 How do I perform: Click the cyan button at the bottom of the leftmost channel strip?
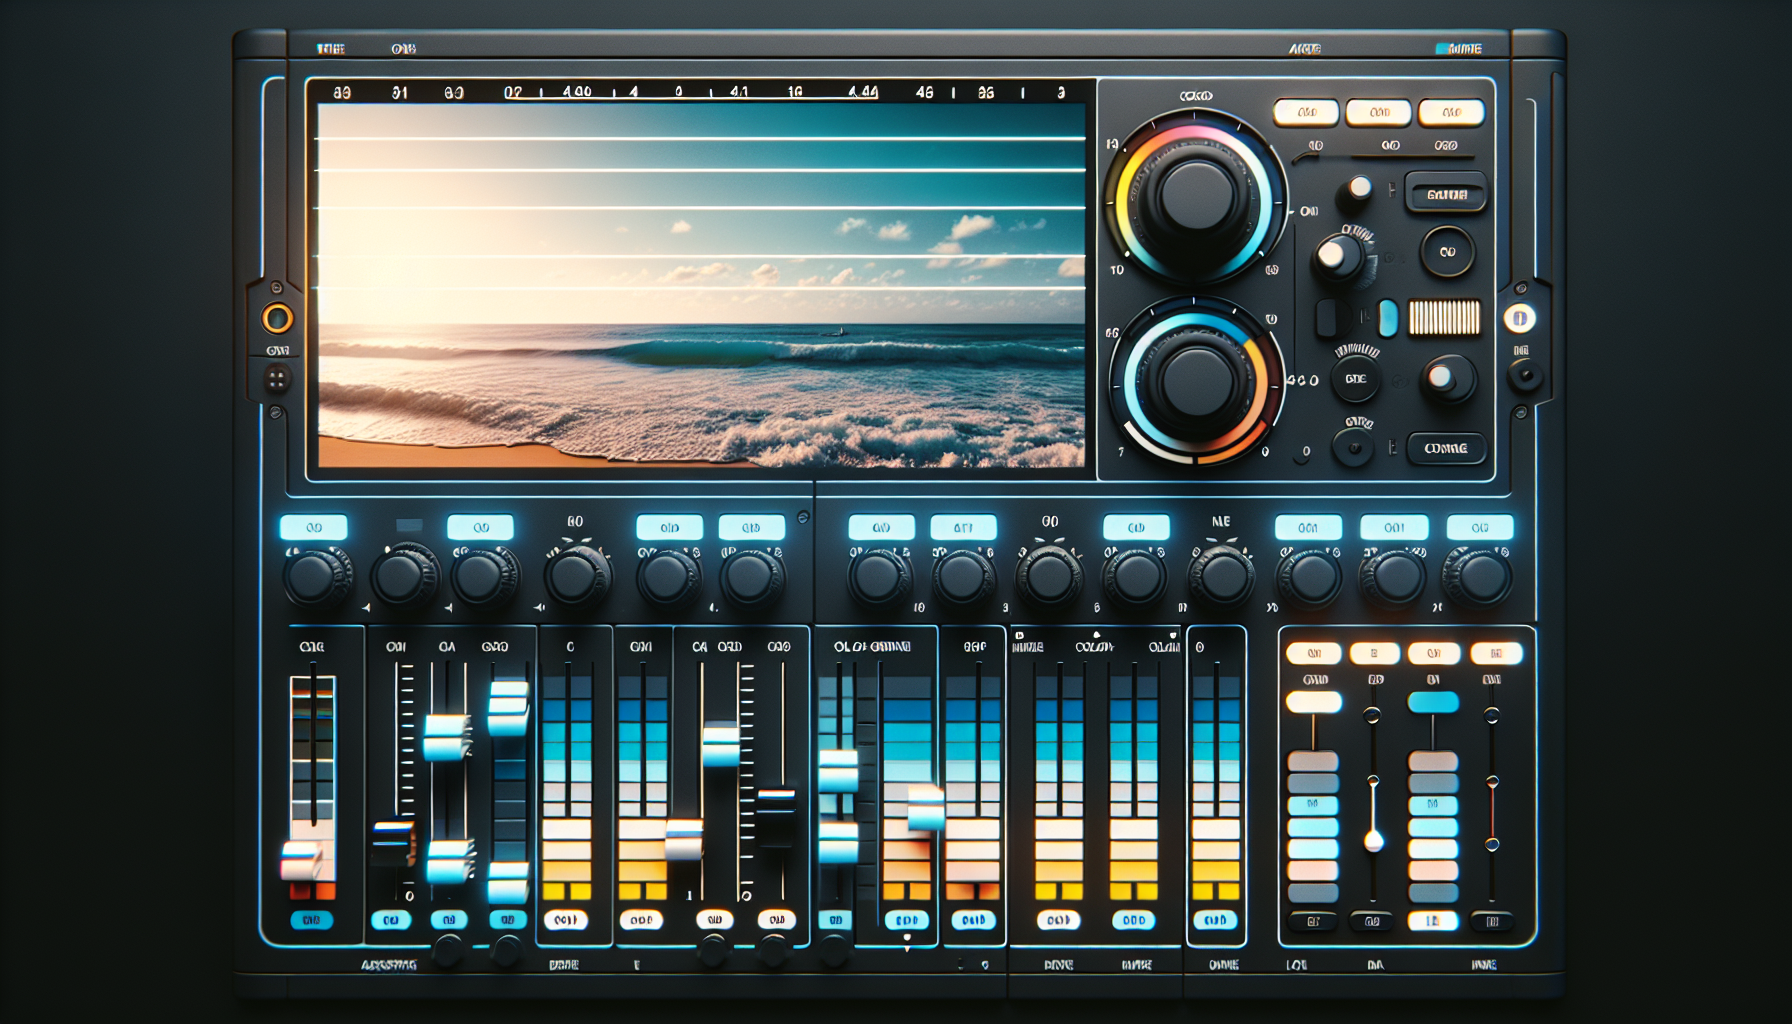[x=311, y=920]
